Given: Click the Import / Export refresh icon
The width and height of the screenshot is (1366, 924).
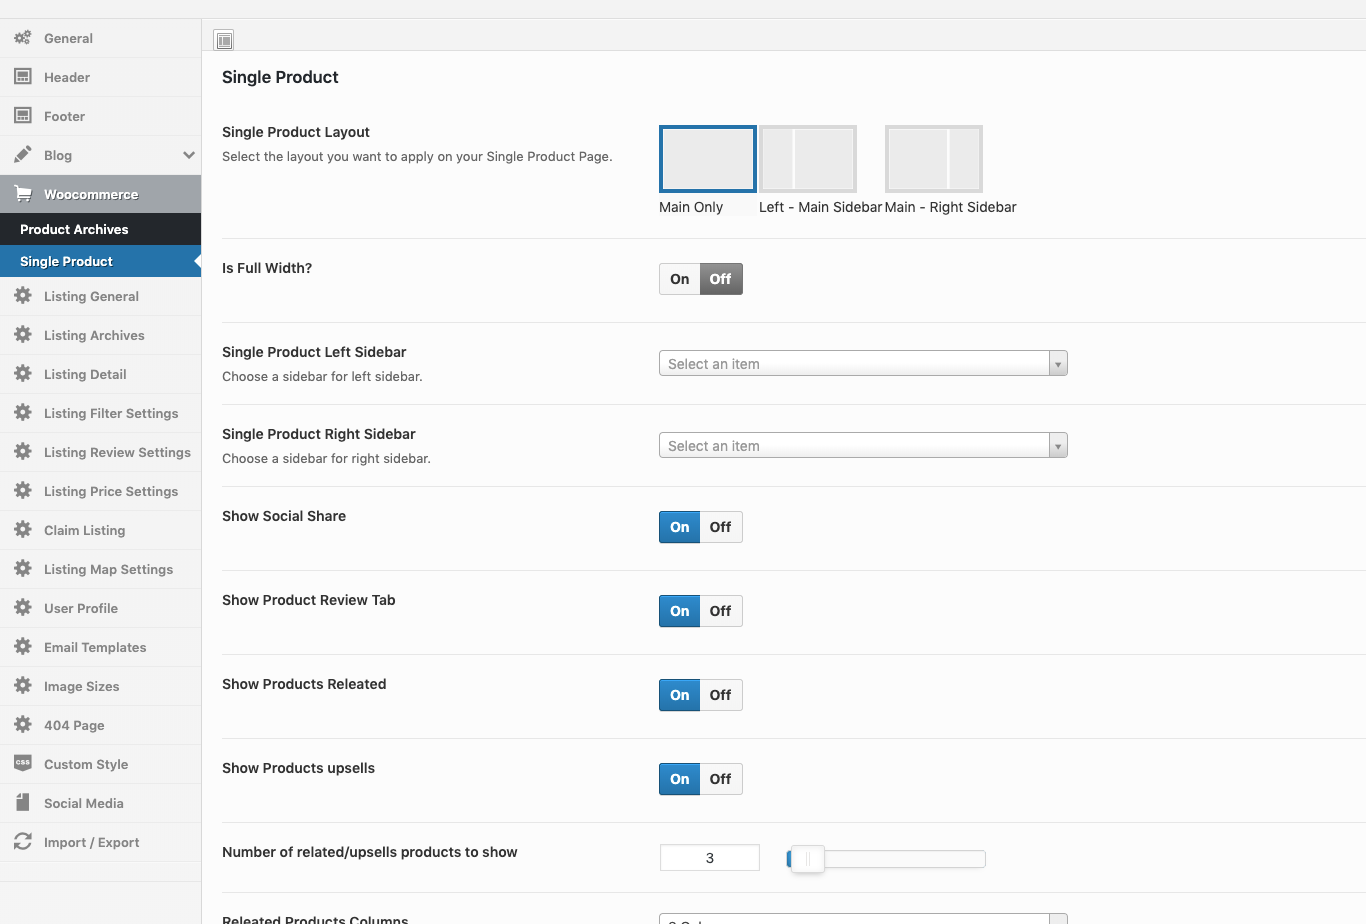Looking at the screenshot, I should pyautogui.click(x=22, y=842).
